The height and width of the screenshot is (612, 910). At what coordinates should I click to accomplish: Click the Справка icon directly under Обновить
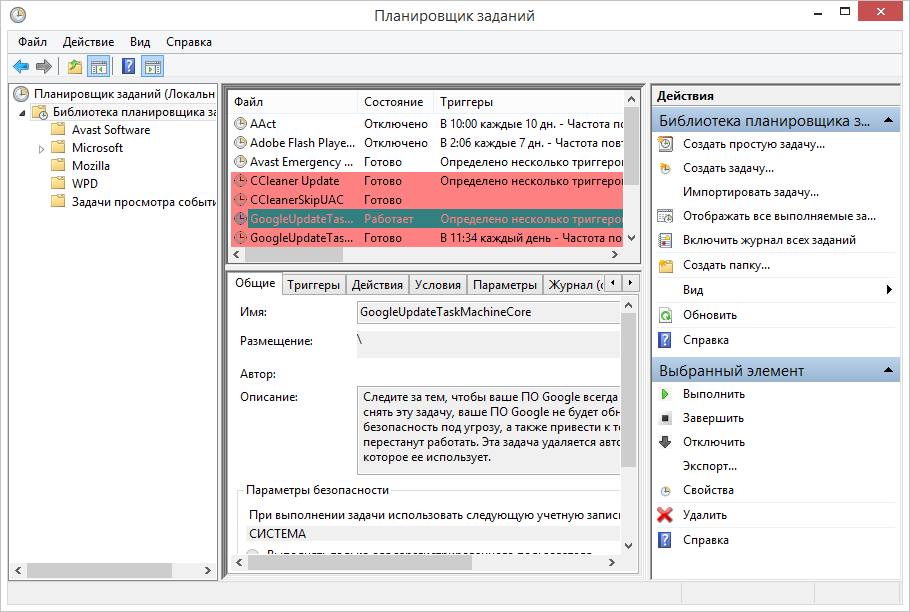pos(665,340)
